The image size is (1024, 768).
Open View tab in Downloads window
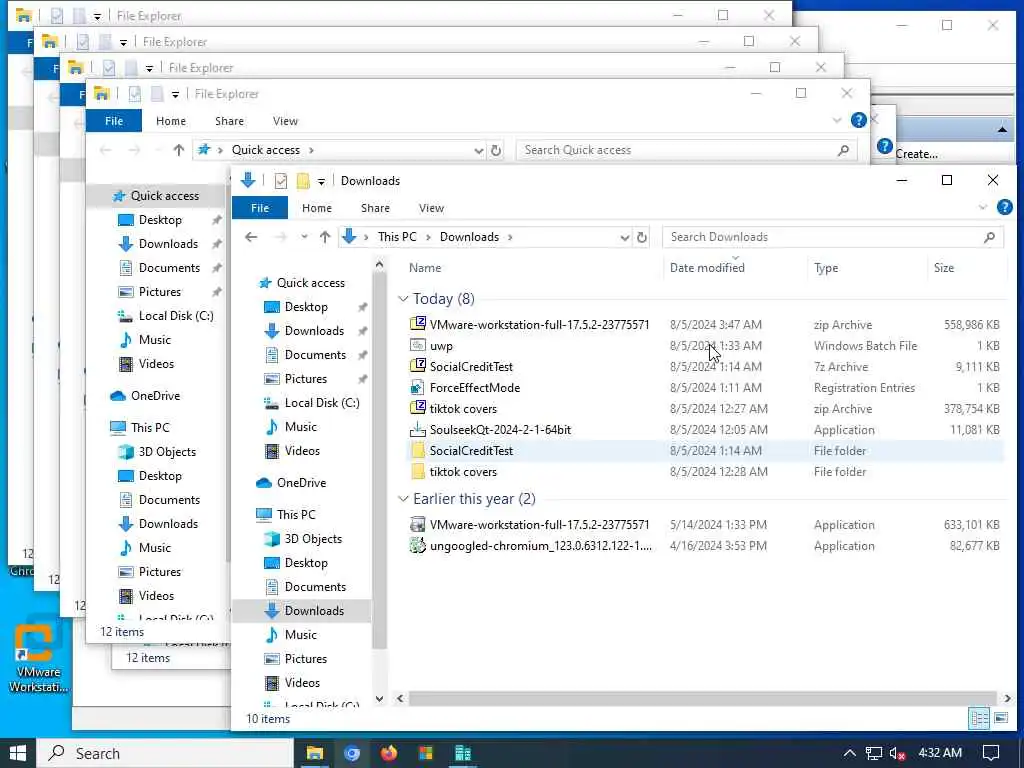(x=431, y=208)
